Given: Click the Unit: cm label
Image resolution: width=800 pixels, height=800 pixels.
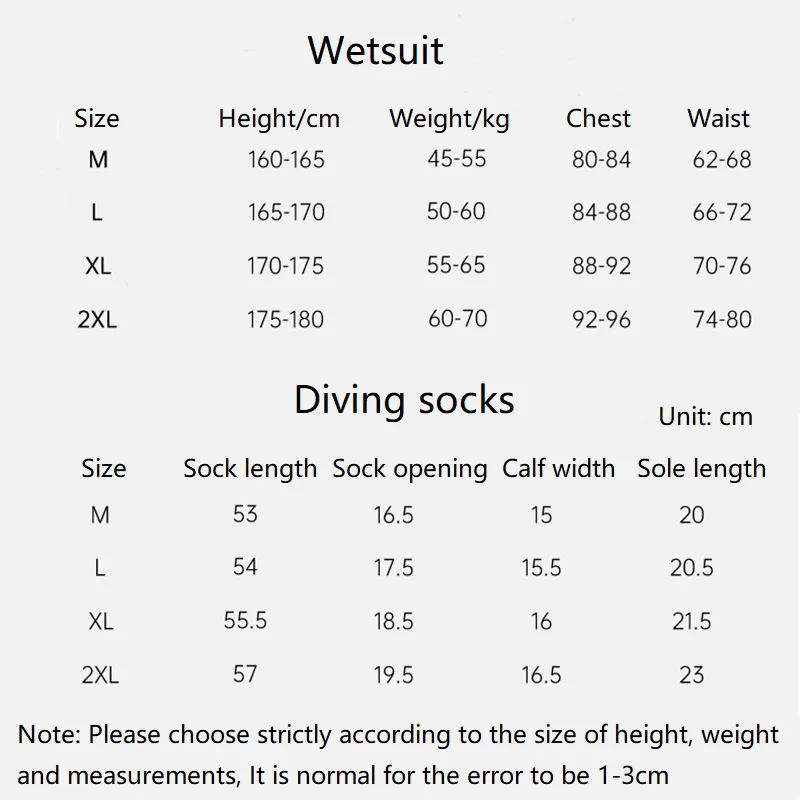Looking at the screenshot, I should tap(705, 416).
